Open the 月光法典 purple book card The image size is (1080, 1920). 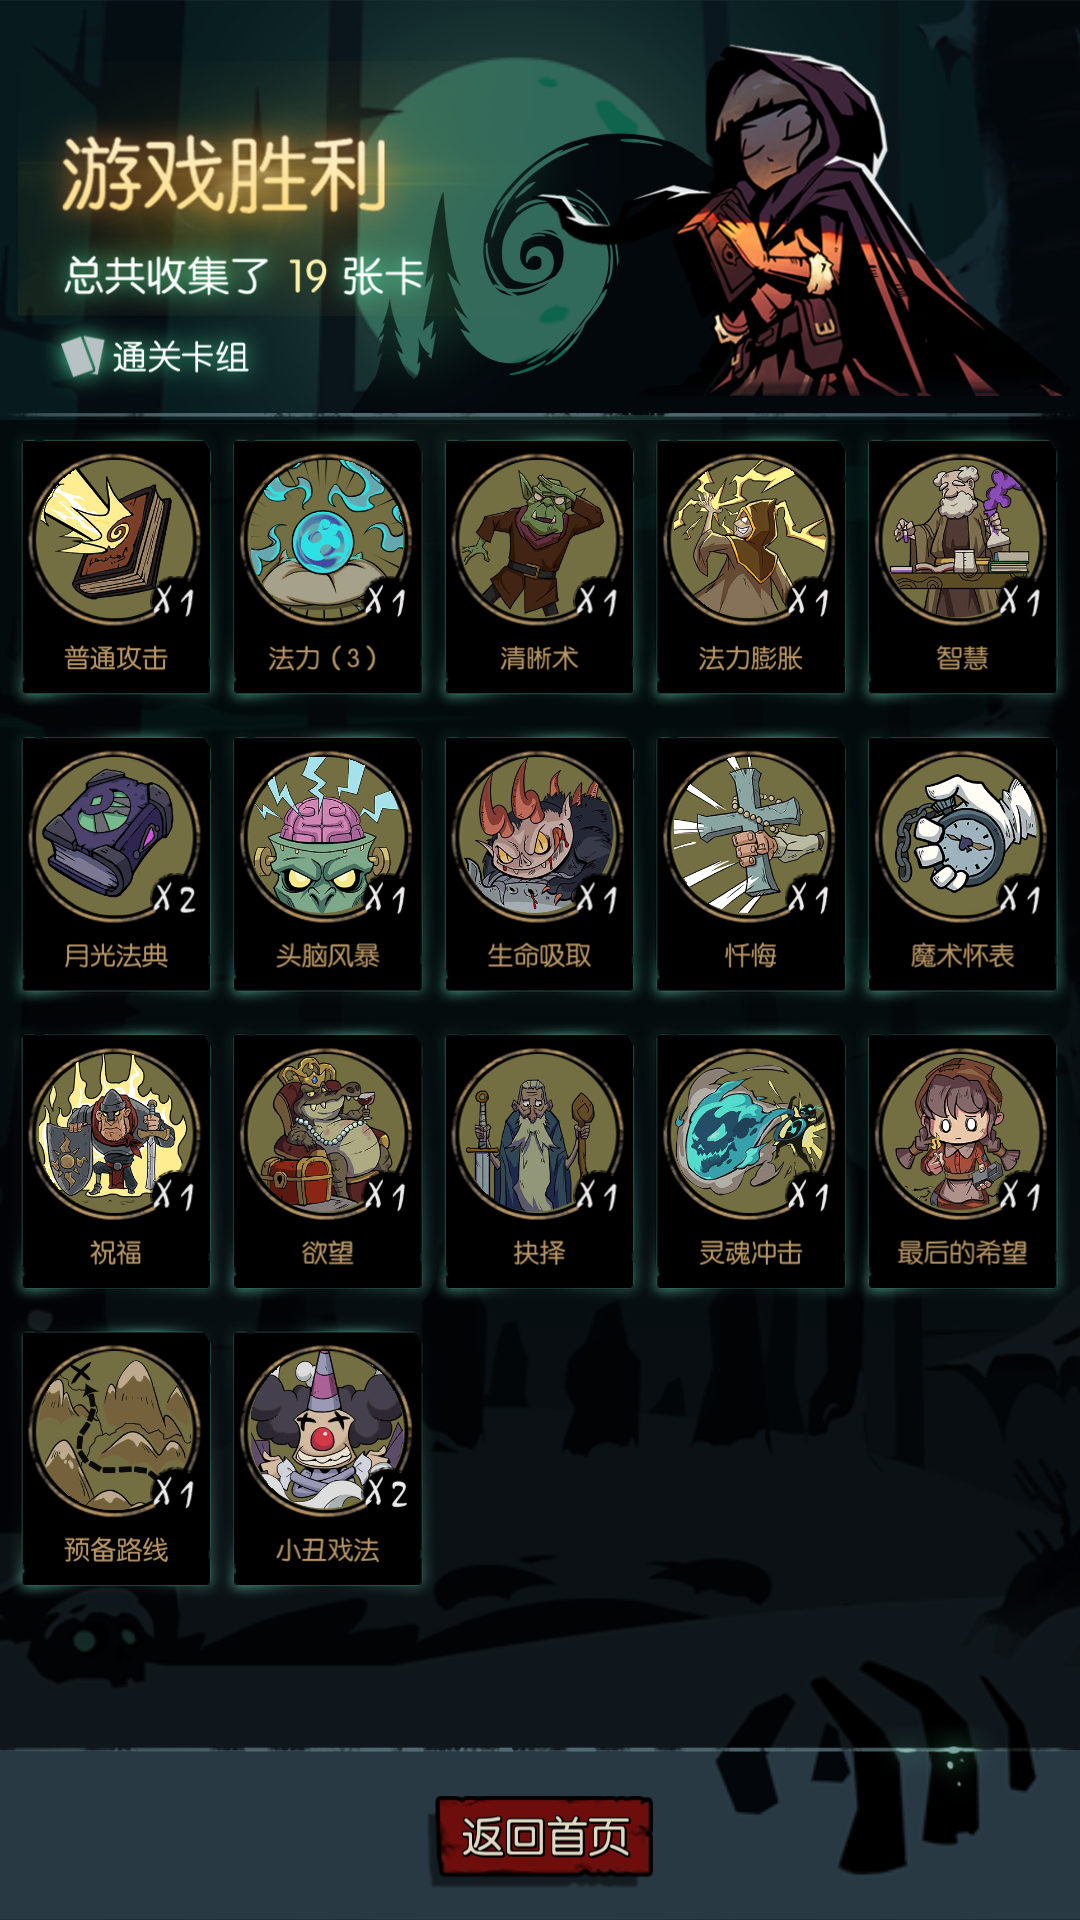point(116,864)
